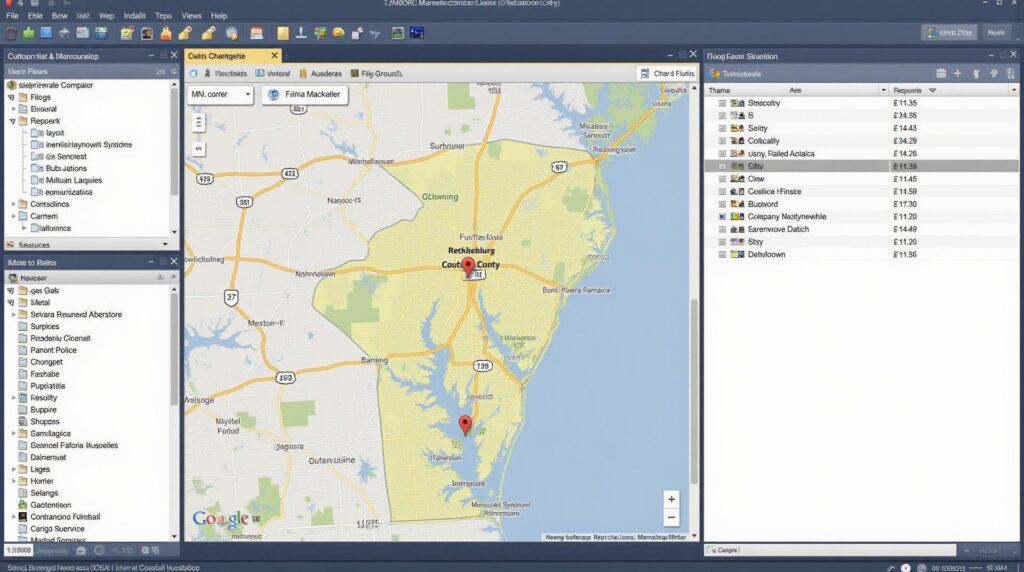Screen dimensions: 1024x572
Task: Click the map layers icon below MN. correr
Action: point(199,122)
